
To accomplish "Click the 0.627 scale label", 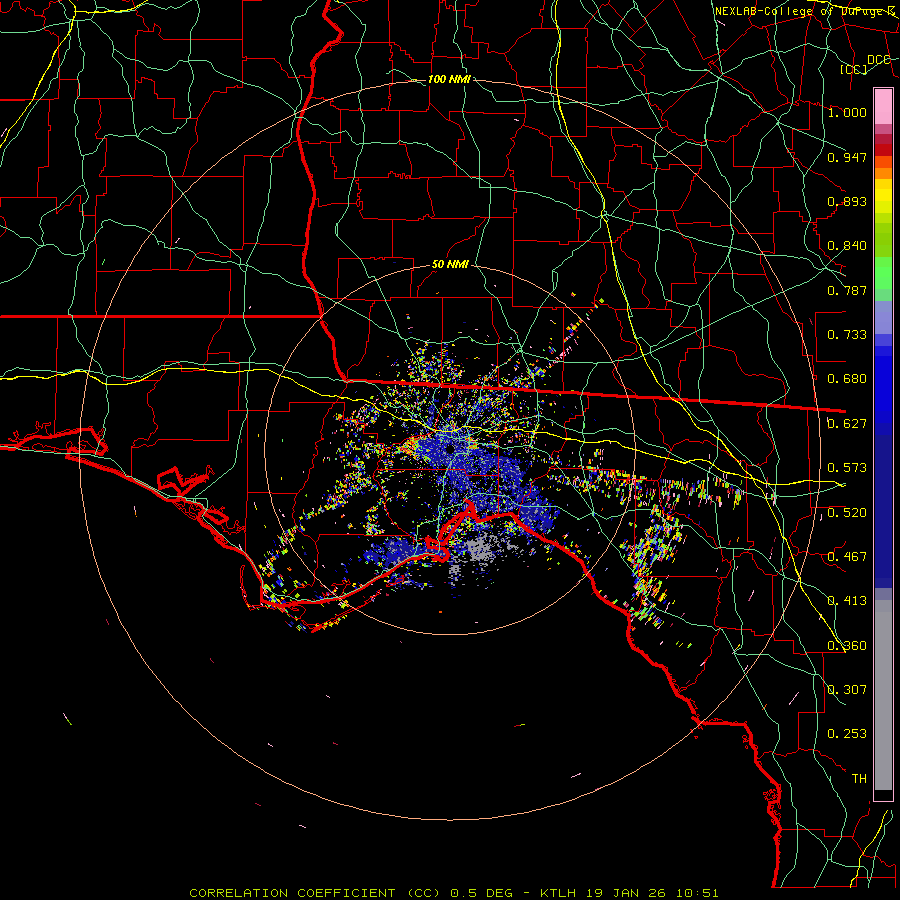I will click(847, 424).
